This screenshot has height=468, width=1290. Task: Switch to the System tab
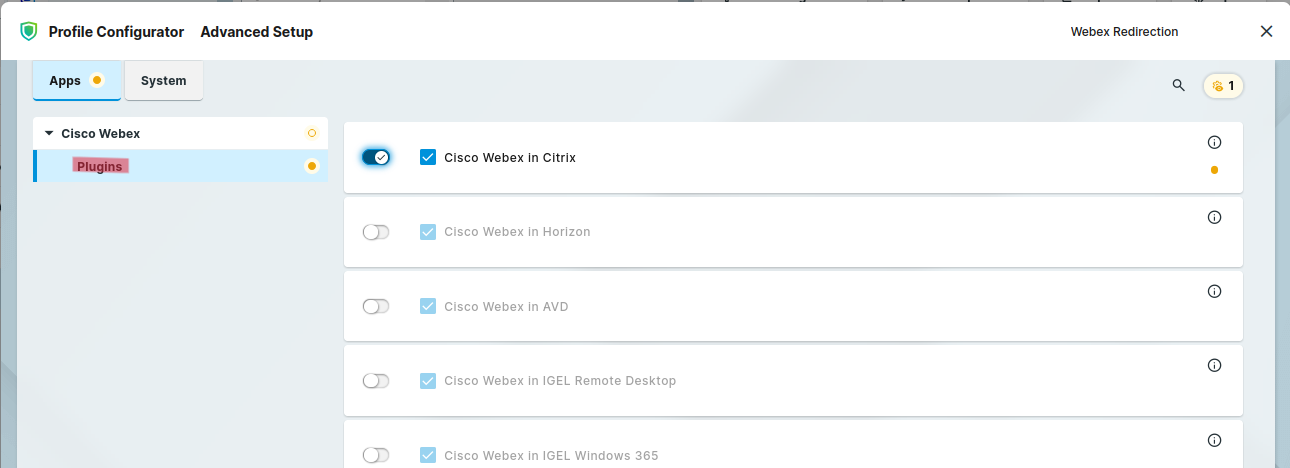(x=163, y=81)
